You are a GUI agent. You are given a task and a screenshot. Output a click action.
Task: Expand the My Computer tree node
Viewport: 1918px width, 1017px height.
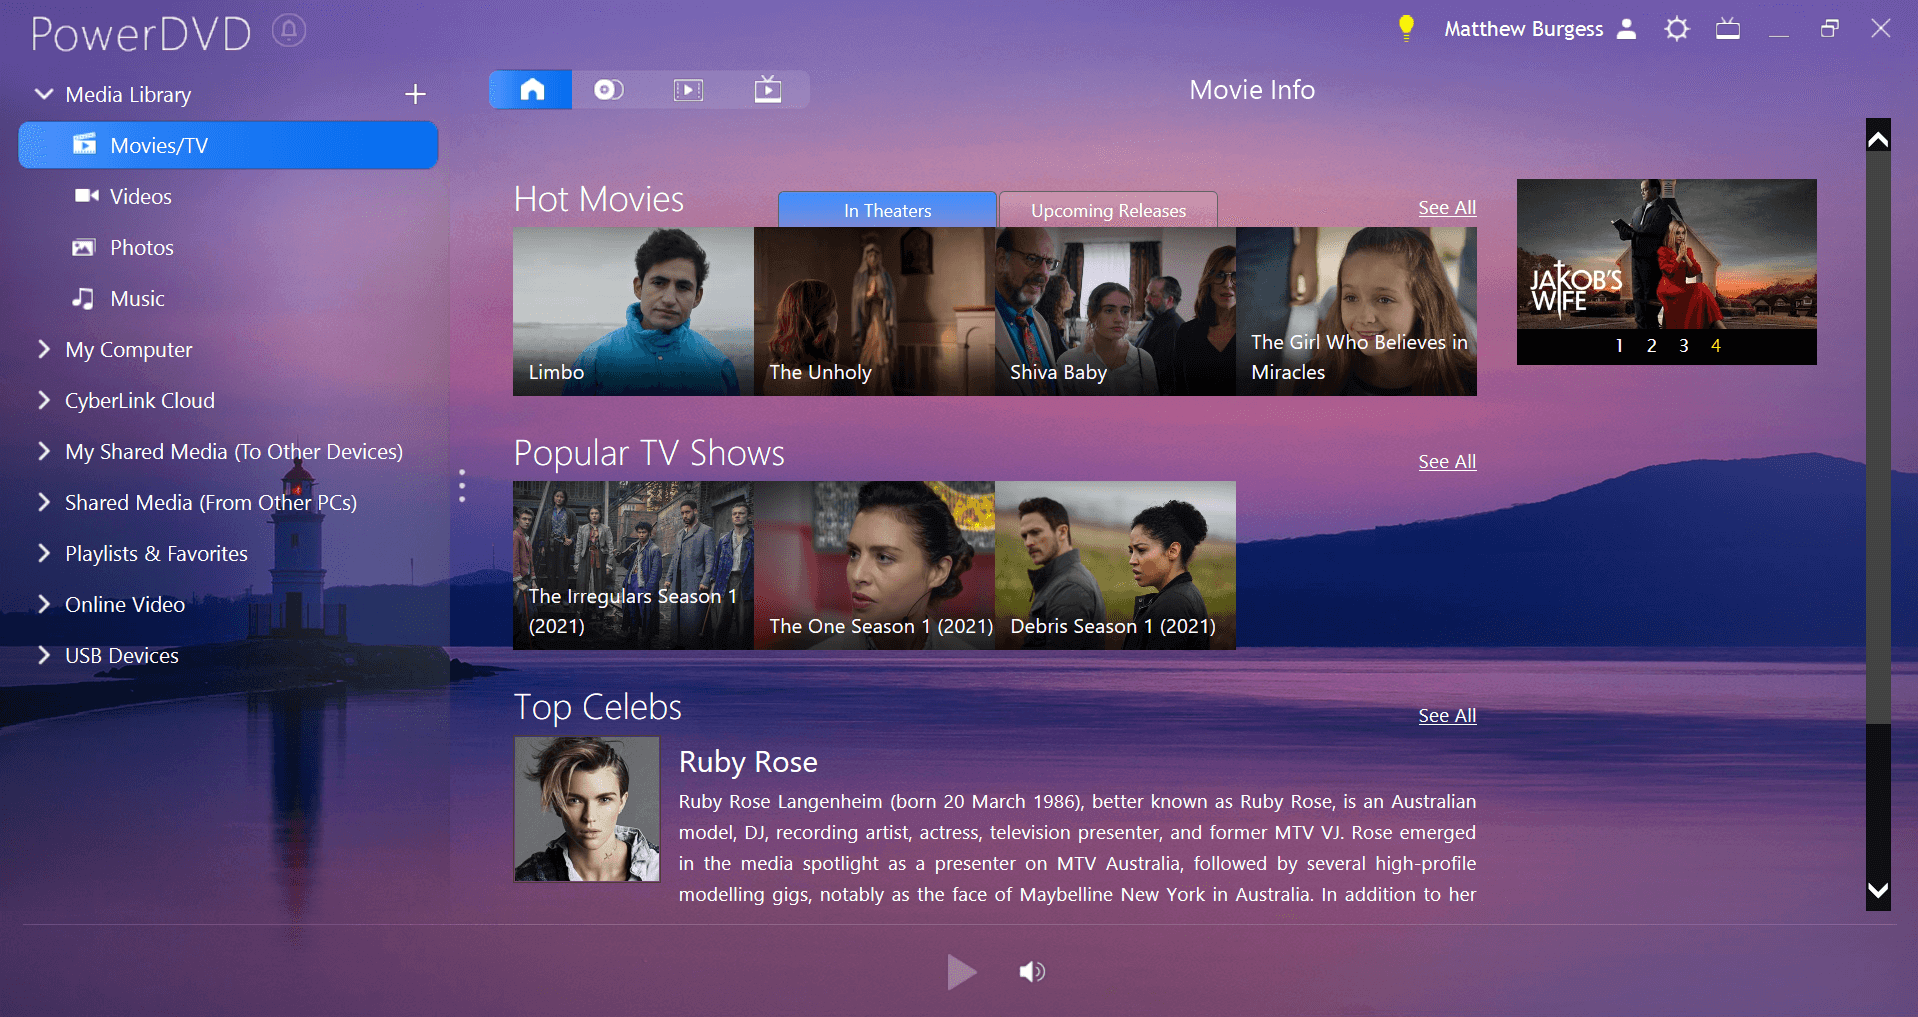[43, 349]
